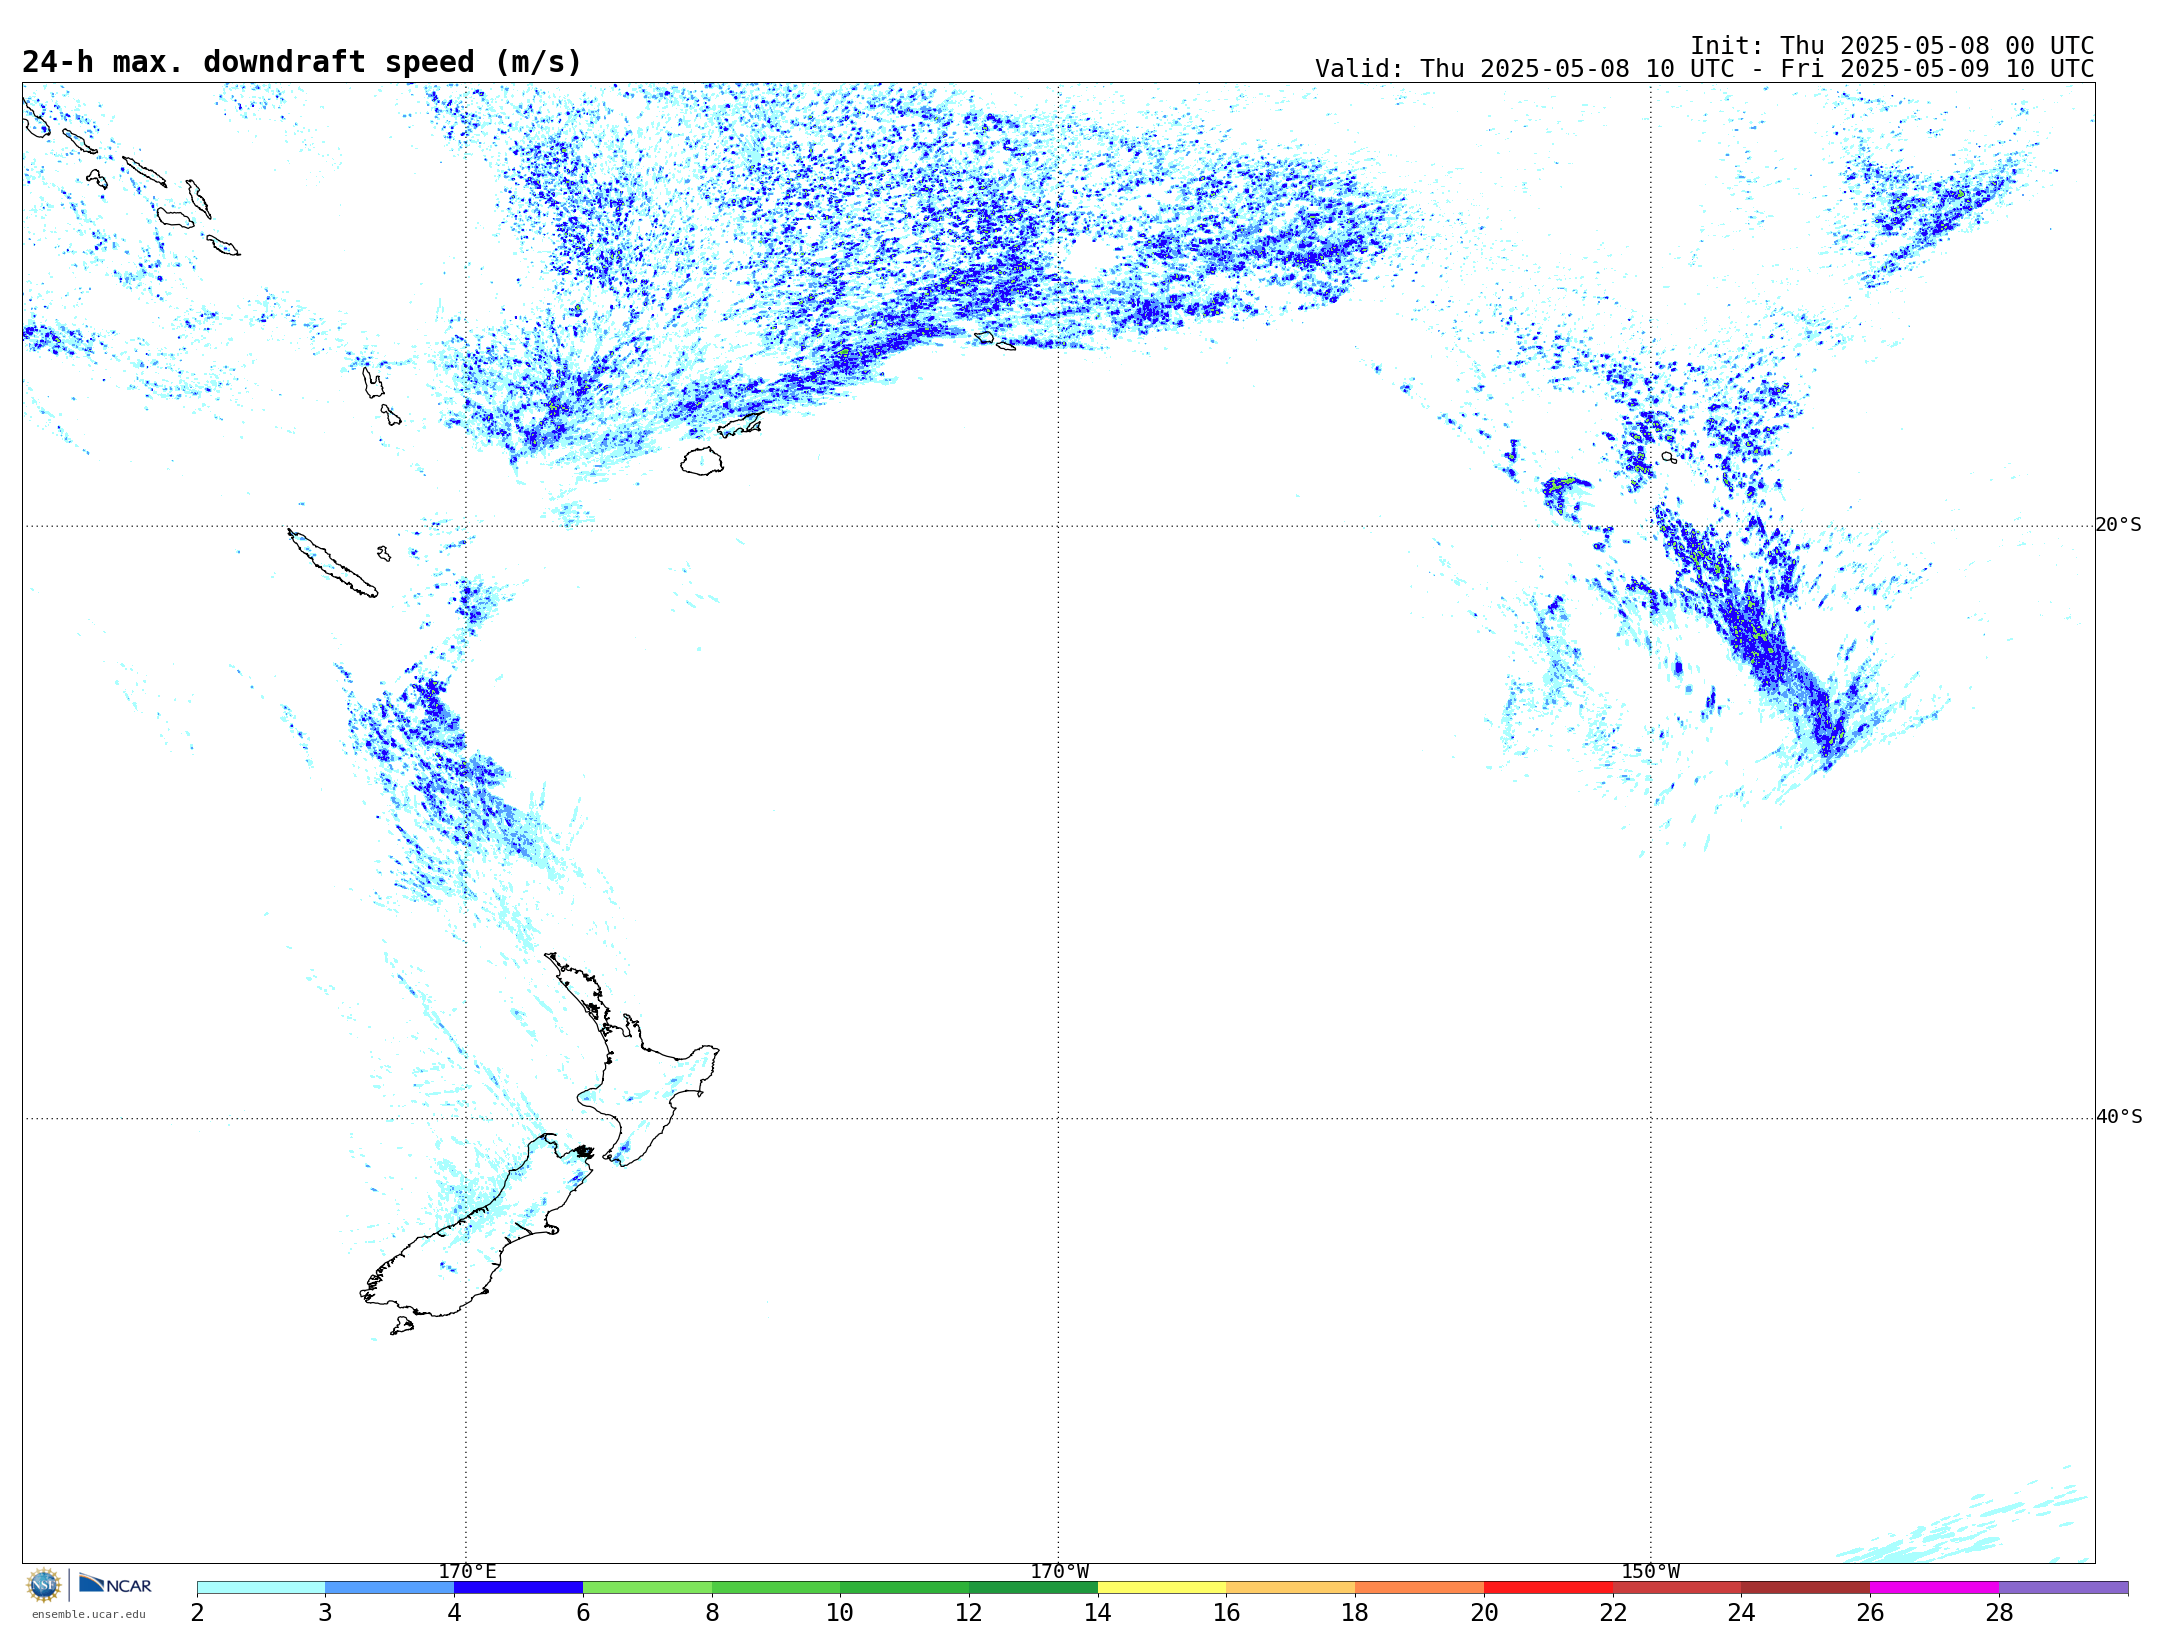
Task: Click the 20°S latitude label
Action: [2118, 525]
